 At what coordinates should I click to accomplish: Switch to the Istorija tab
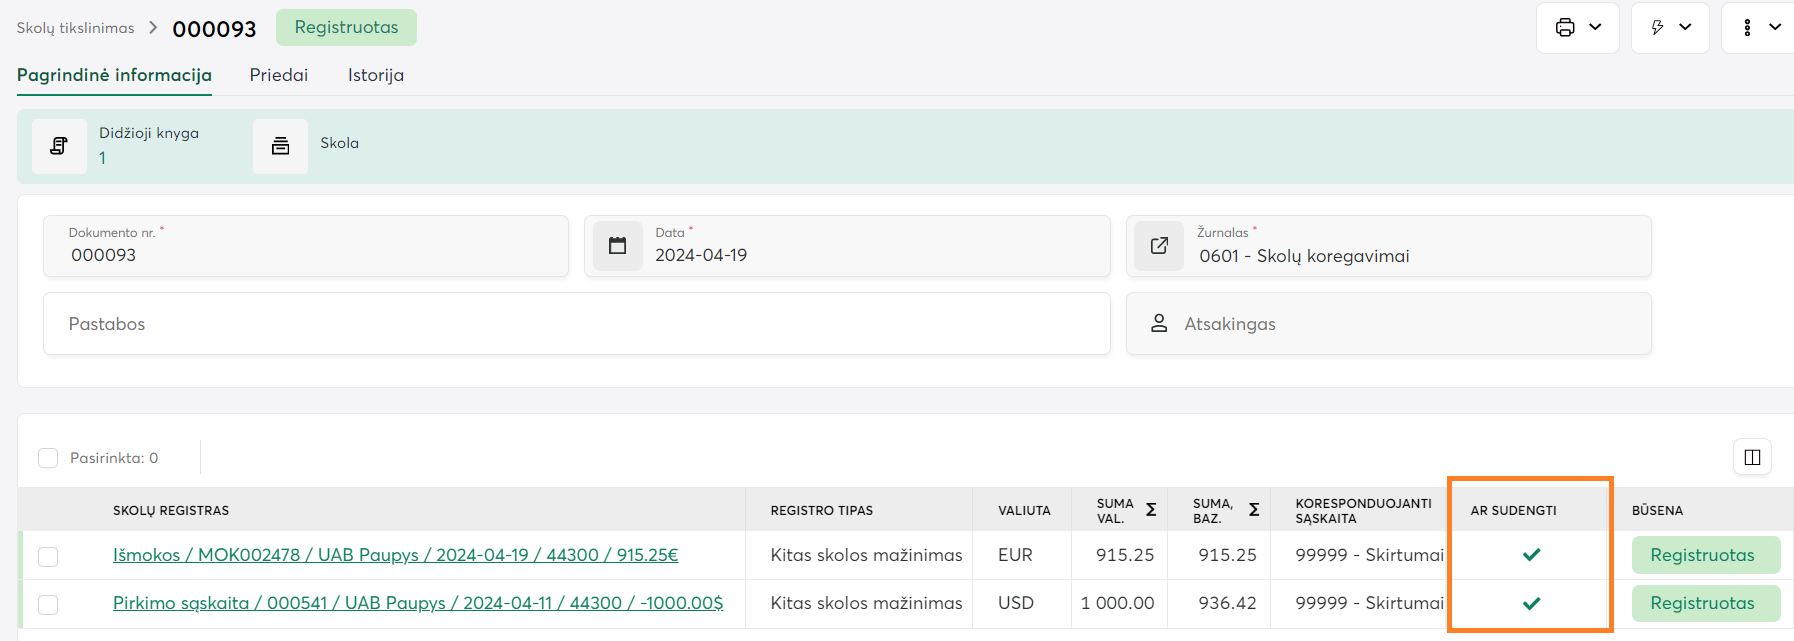tap(376, 75)
